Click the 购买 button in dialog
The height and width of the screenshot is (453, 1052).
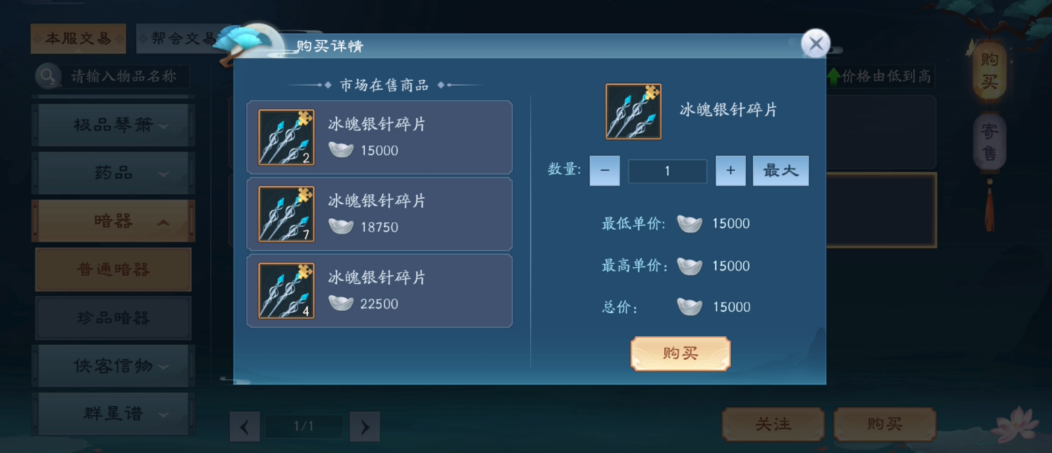(680, 354)
